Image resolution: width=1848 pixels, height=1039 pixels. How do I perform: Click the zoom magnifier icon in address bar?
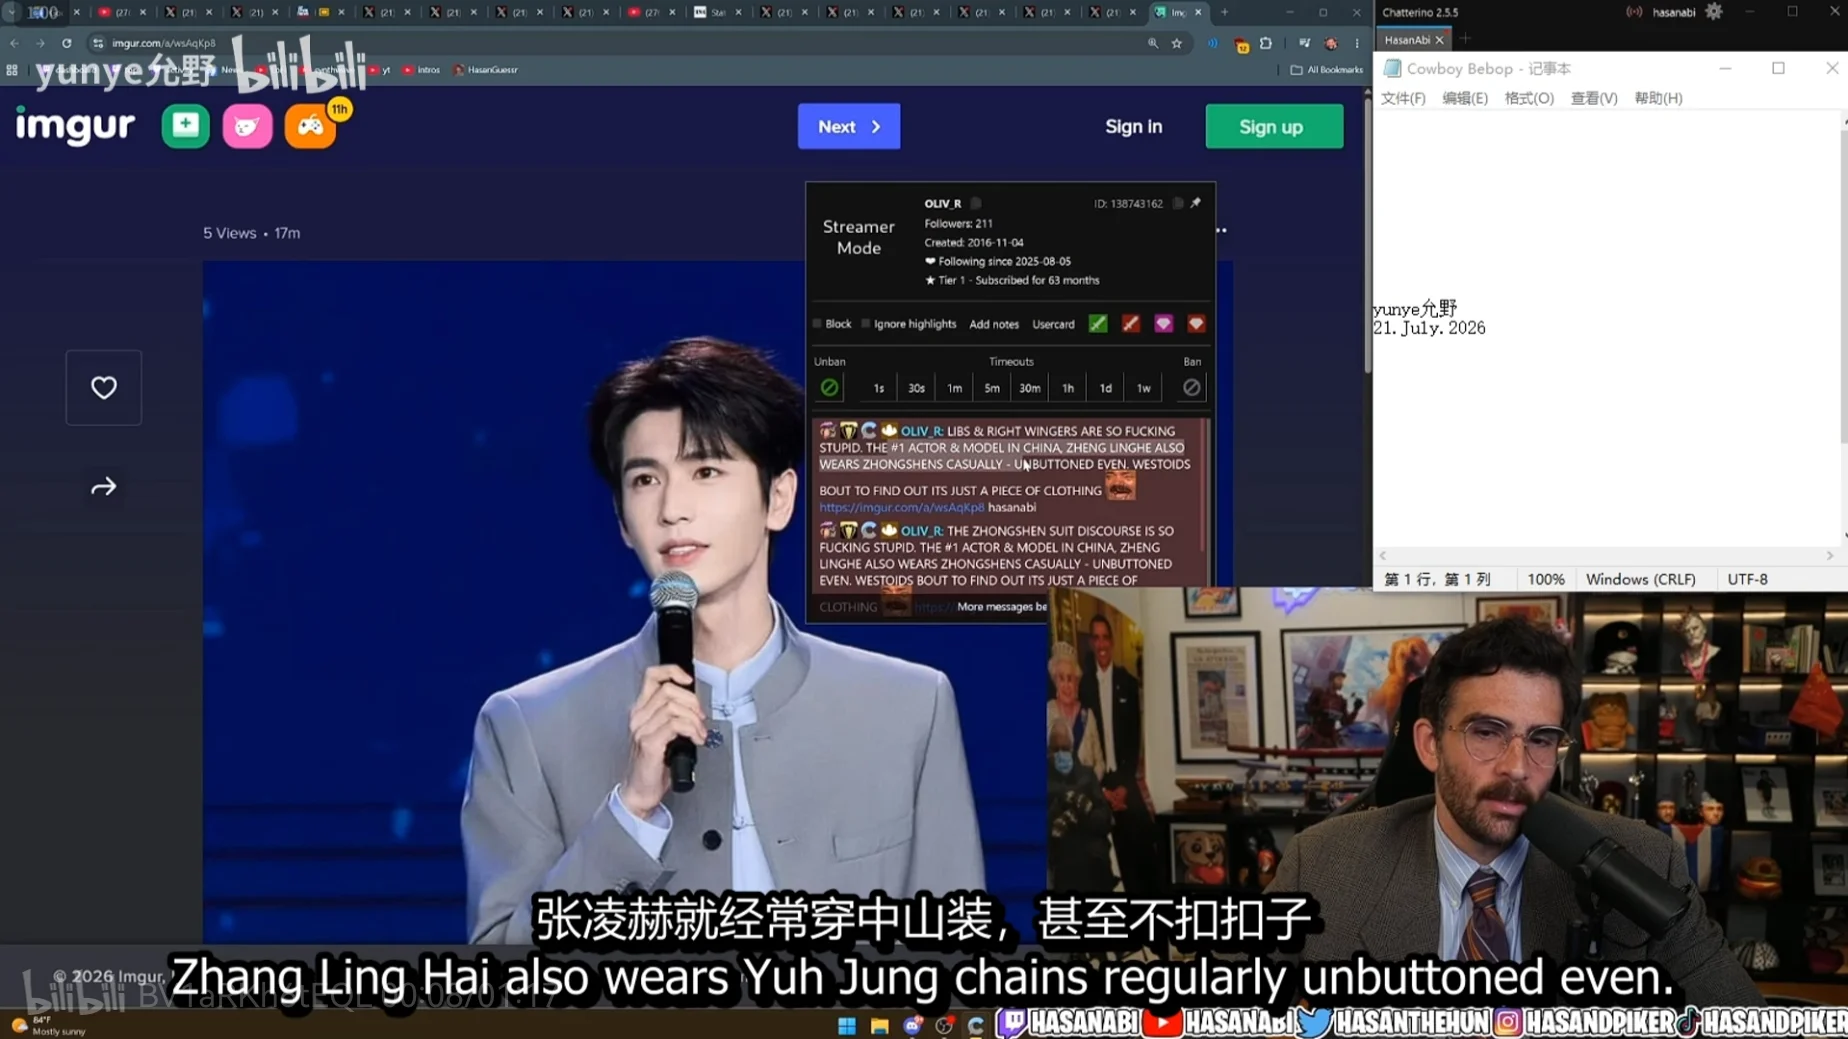pyautogui.click(x=1153, y=43)
